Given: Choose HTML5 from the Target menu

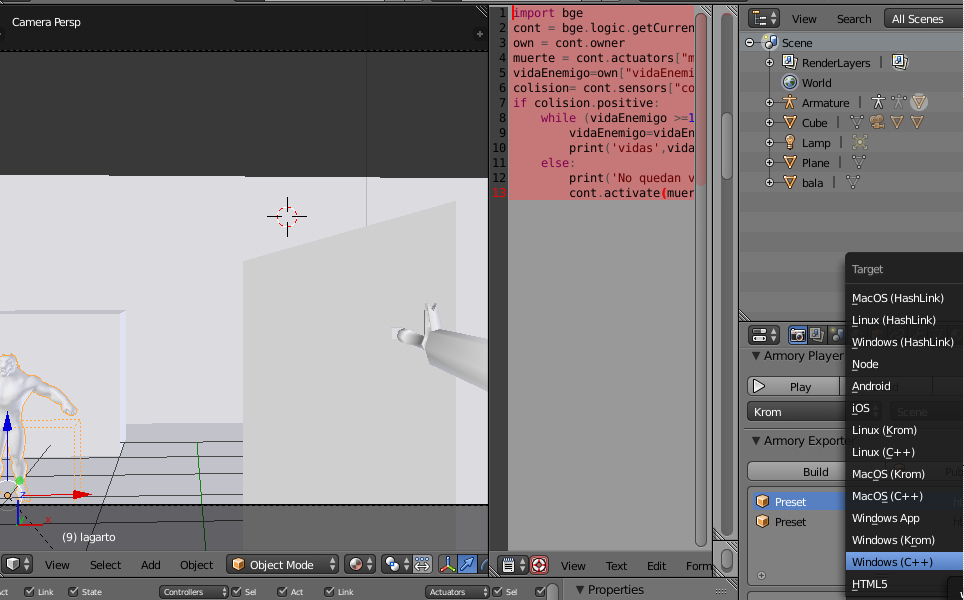Looking at the screenshot, I should pos(904,584).
